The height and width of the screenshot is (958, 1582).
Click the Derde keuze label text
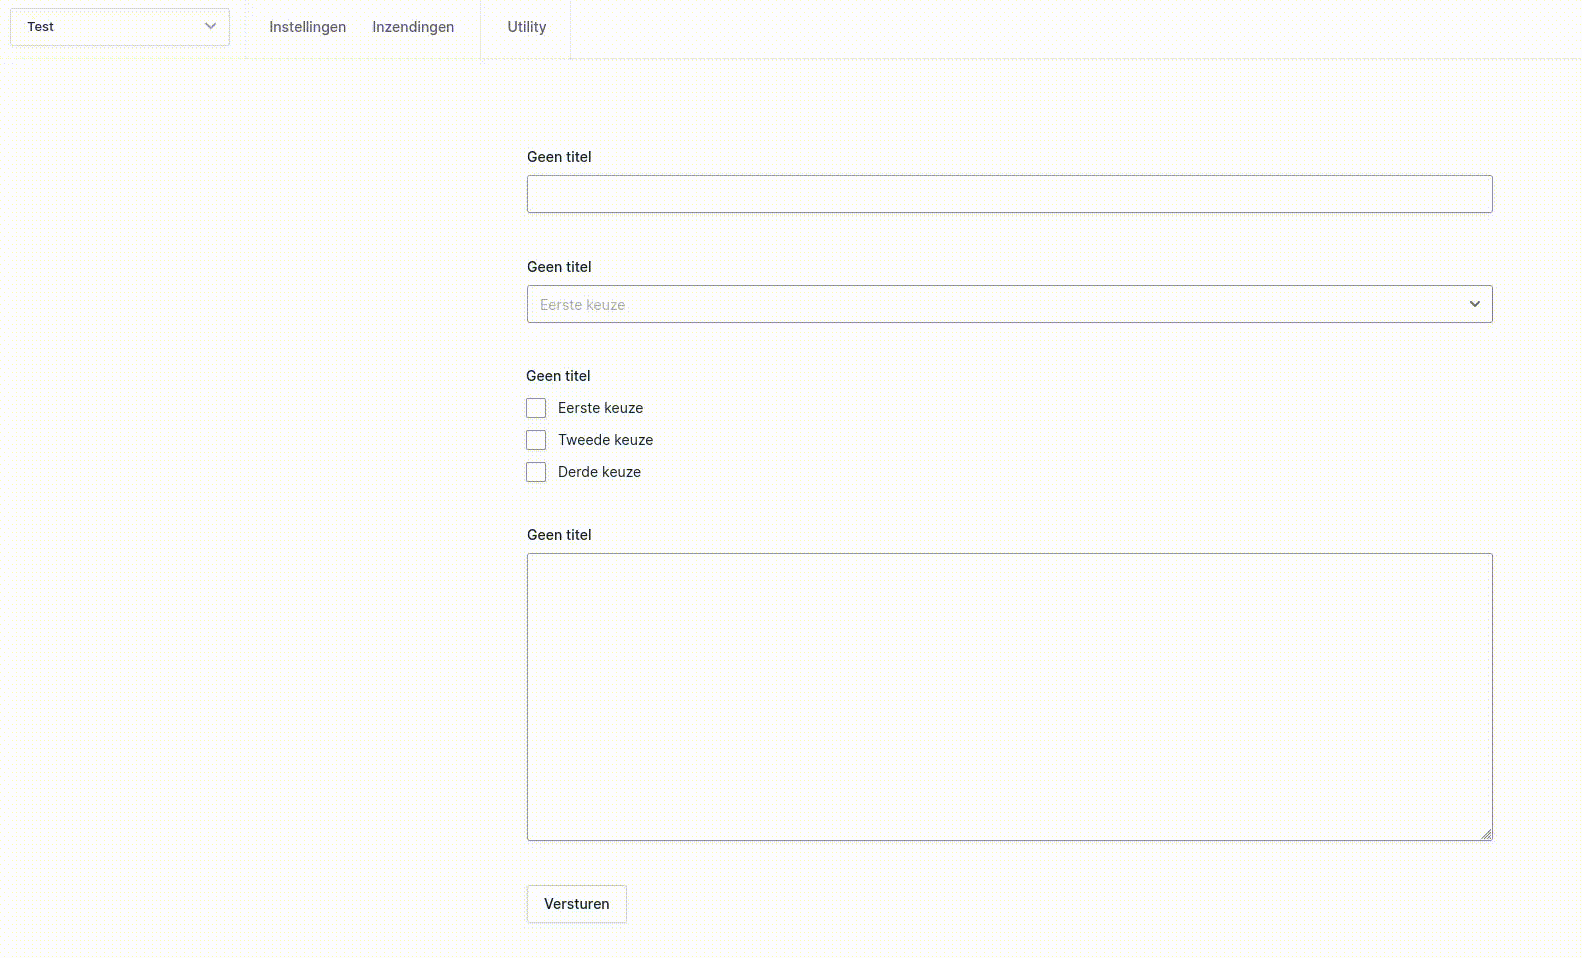[x=599, y=472]
